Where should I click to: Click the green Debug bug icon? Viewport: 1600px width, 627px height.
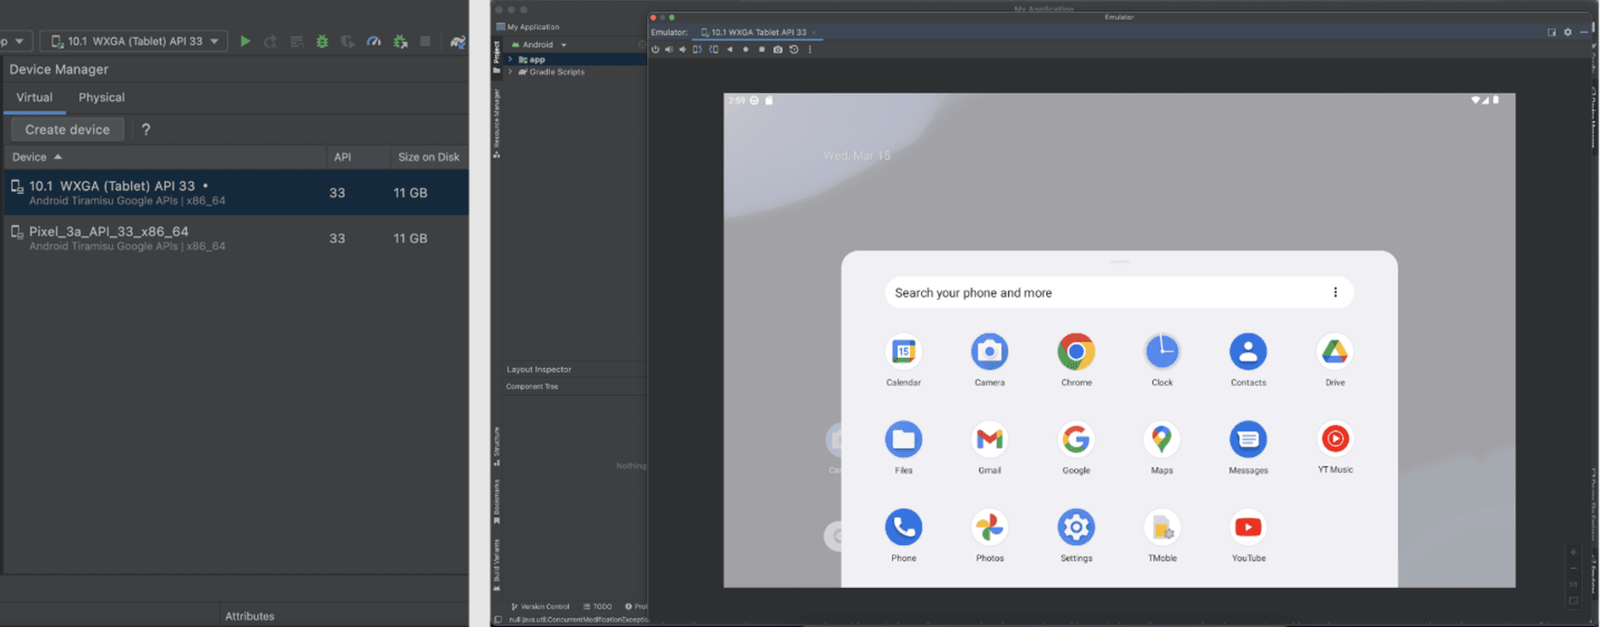click(x=322, y=41)
